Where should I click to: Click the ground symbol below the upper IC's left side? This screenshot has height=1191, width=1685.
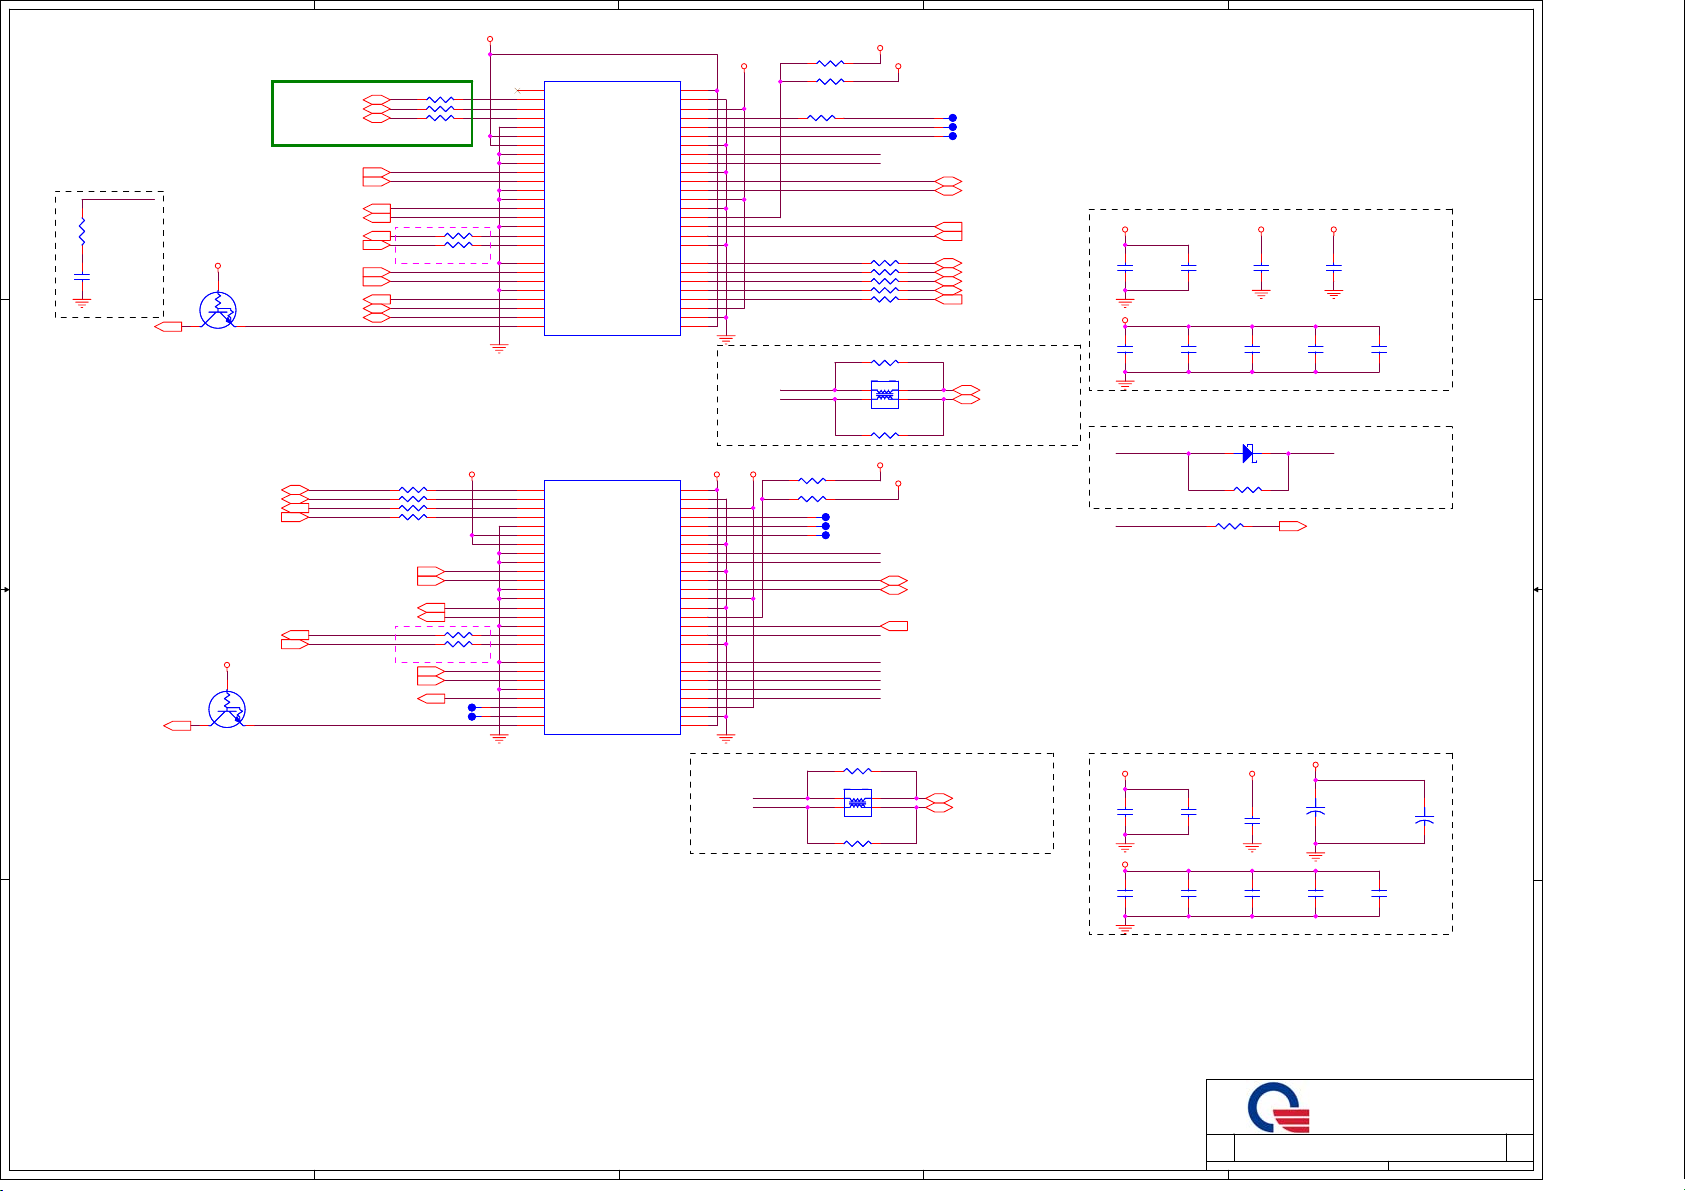pyautogui.click(x=499, y=349)
